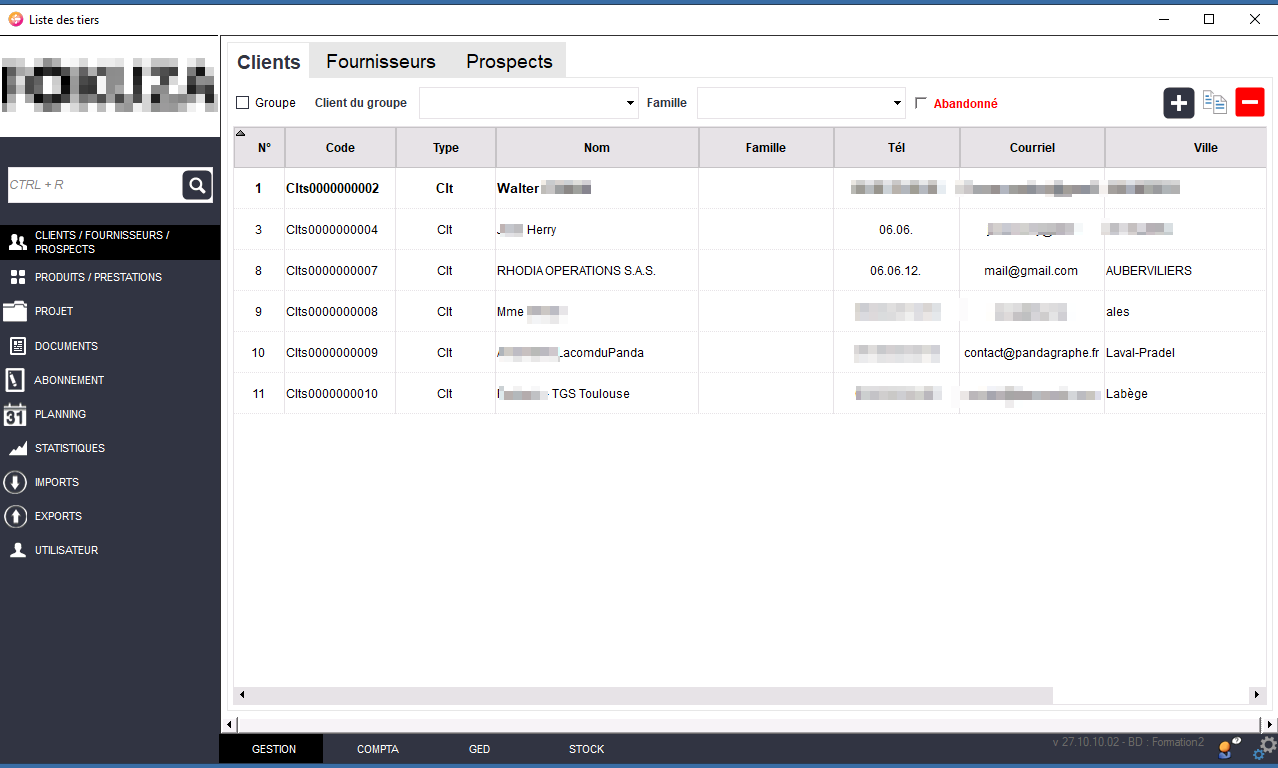Viewport: 1278px width, 768px height.
Task: Open the settings gears icon at bottom right
Action: click(x=1266, y=748)
